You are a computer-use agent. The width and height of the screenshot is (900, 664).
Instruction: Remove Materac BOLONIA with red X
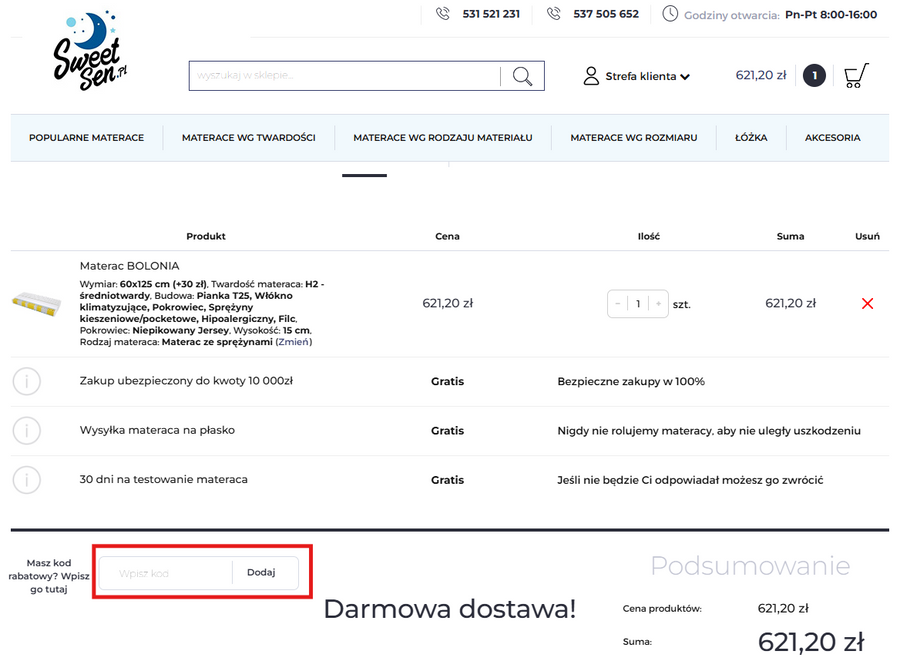pyautogui.click(x=867, y=304)
